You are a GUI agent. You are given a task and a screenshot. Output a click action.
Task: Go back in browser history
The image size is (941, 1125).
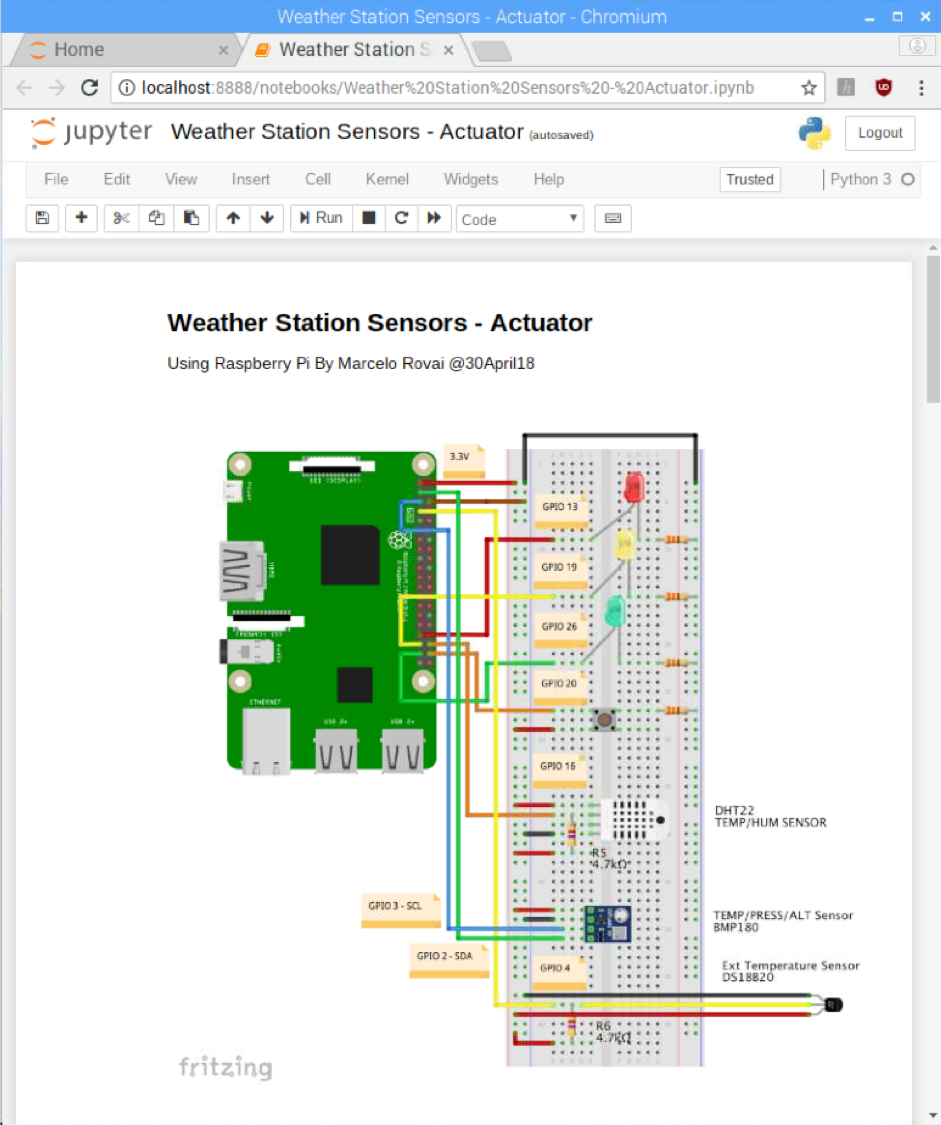[24, 88]
